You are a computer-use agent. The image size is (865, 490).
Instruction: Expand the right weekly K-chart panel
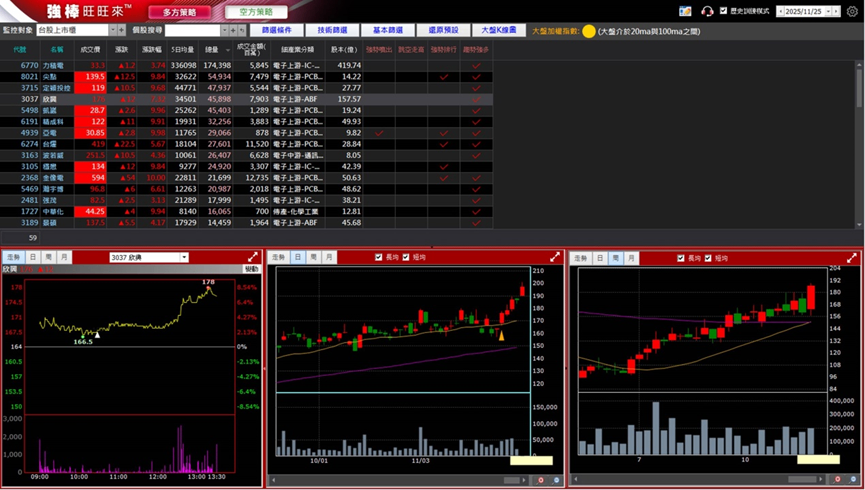click(x=852, y=258)
